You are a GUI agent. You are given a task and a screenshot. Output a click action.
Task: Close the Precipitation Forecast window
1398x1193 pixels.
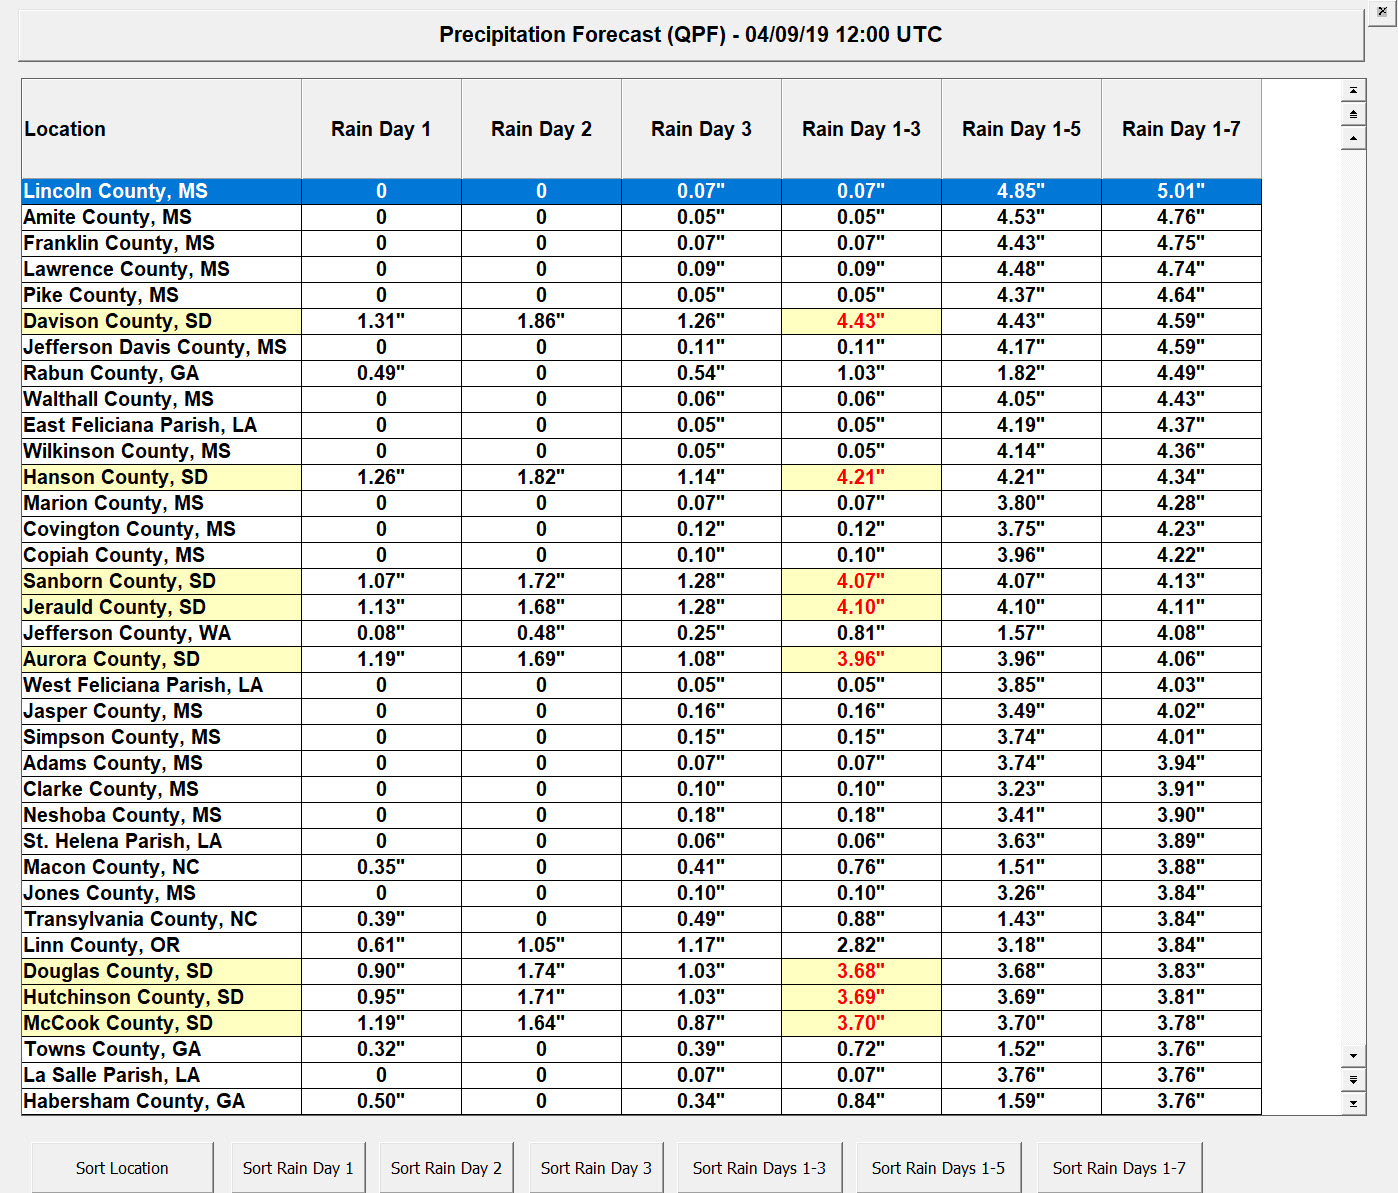(x=1382, y=11)
